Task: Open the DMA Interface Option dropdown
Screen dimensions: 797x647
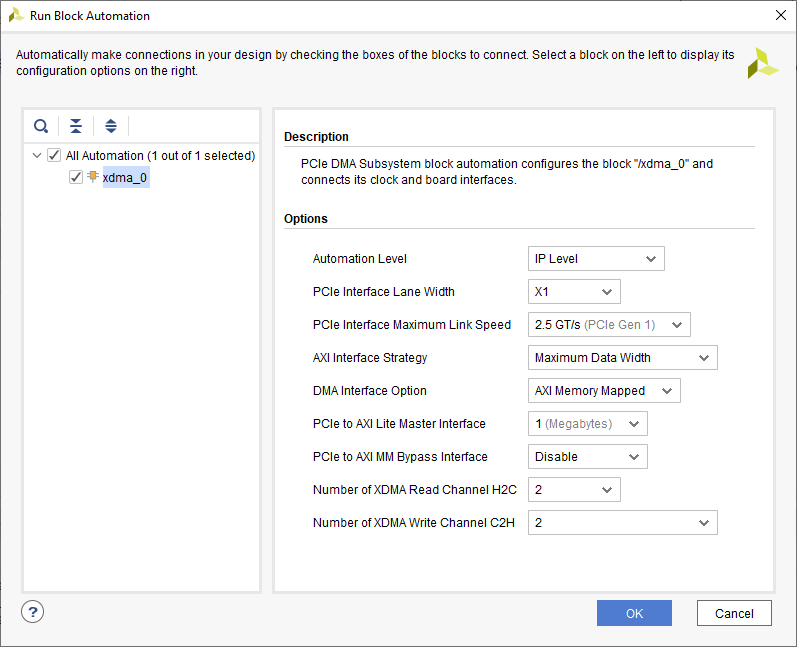Action: pos(604,391)
